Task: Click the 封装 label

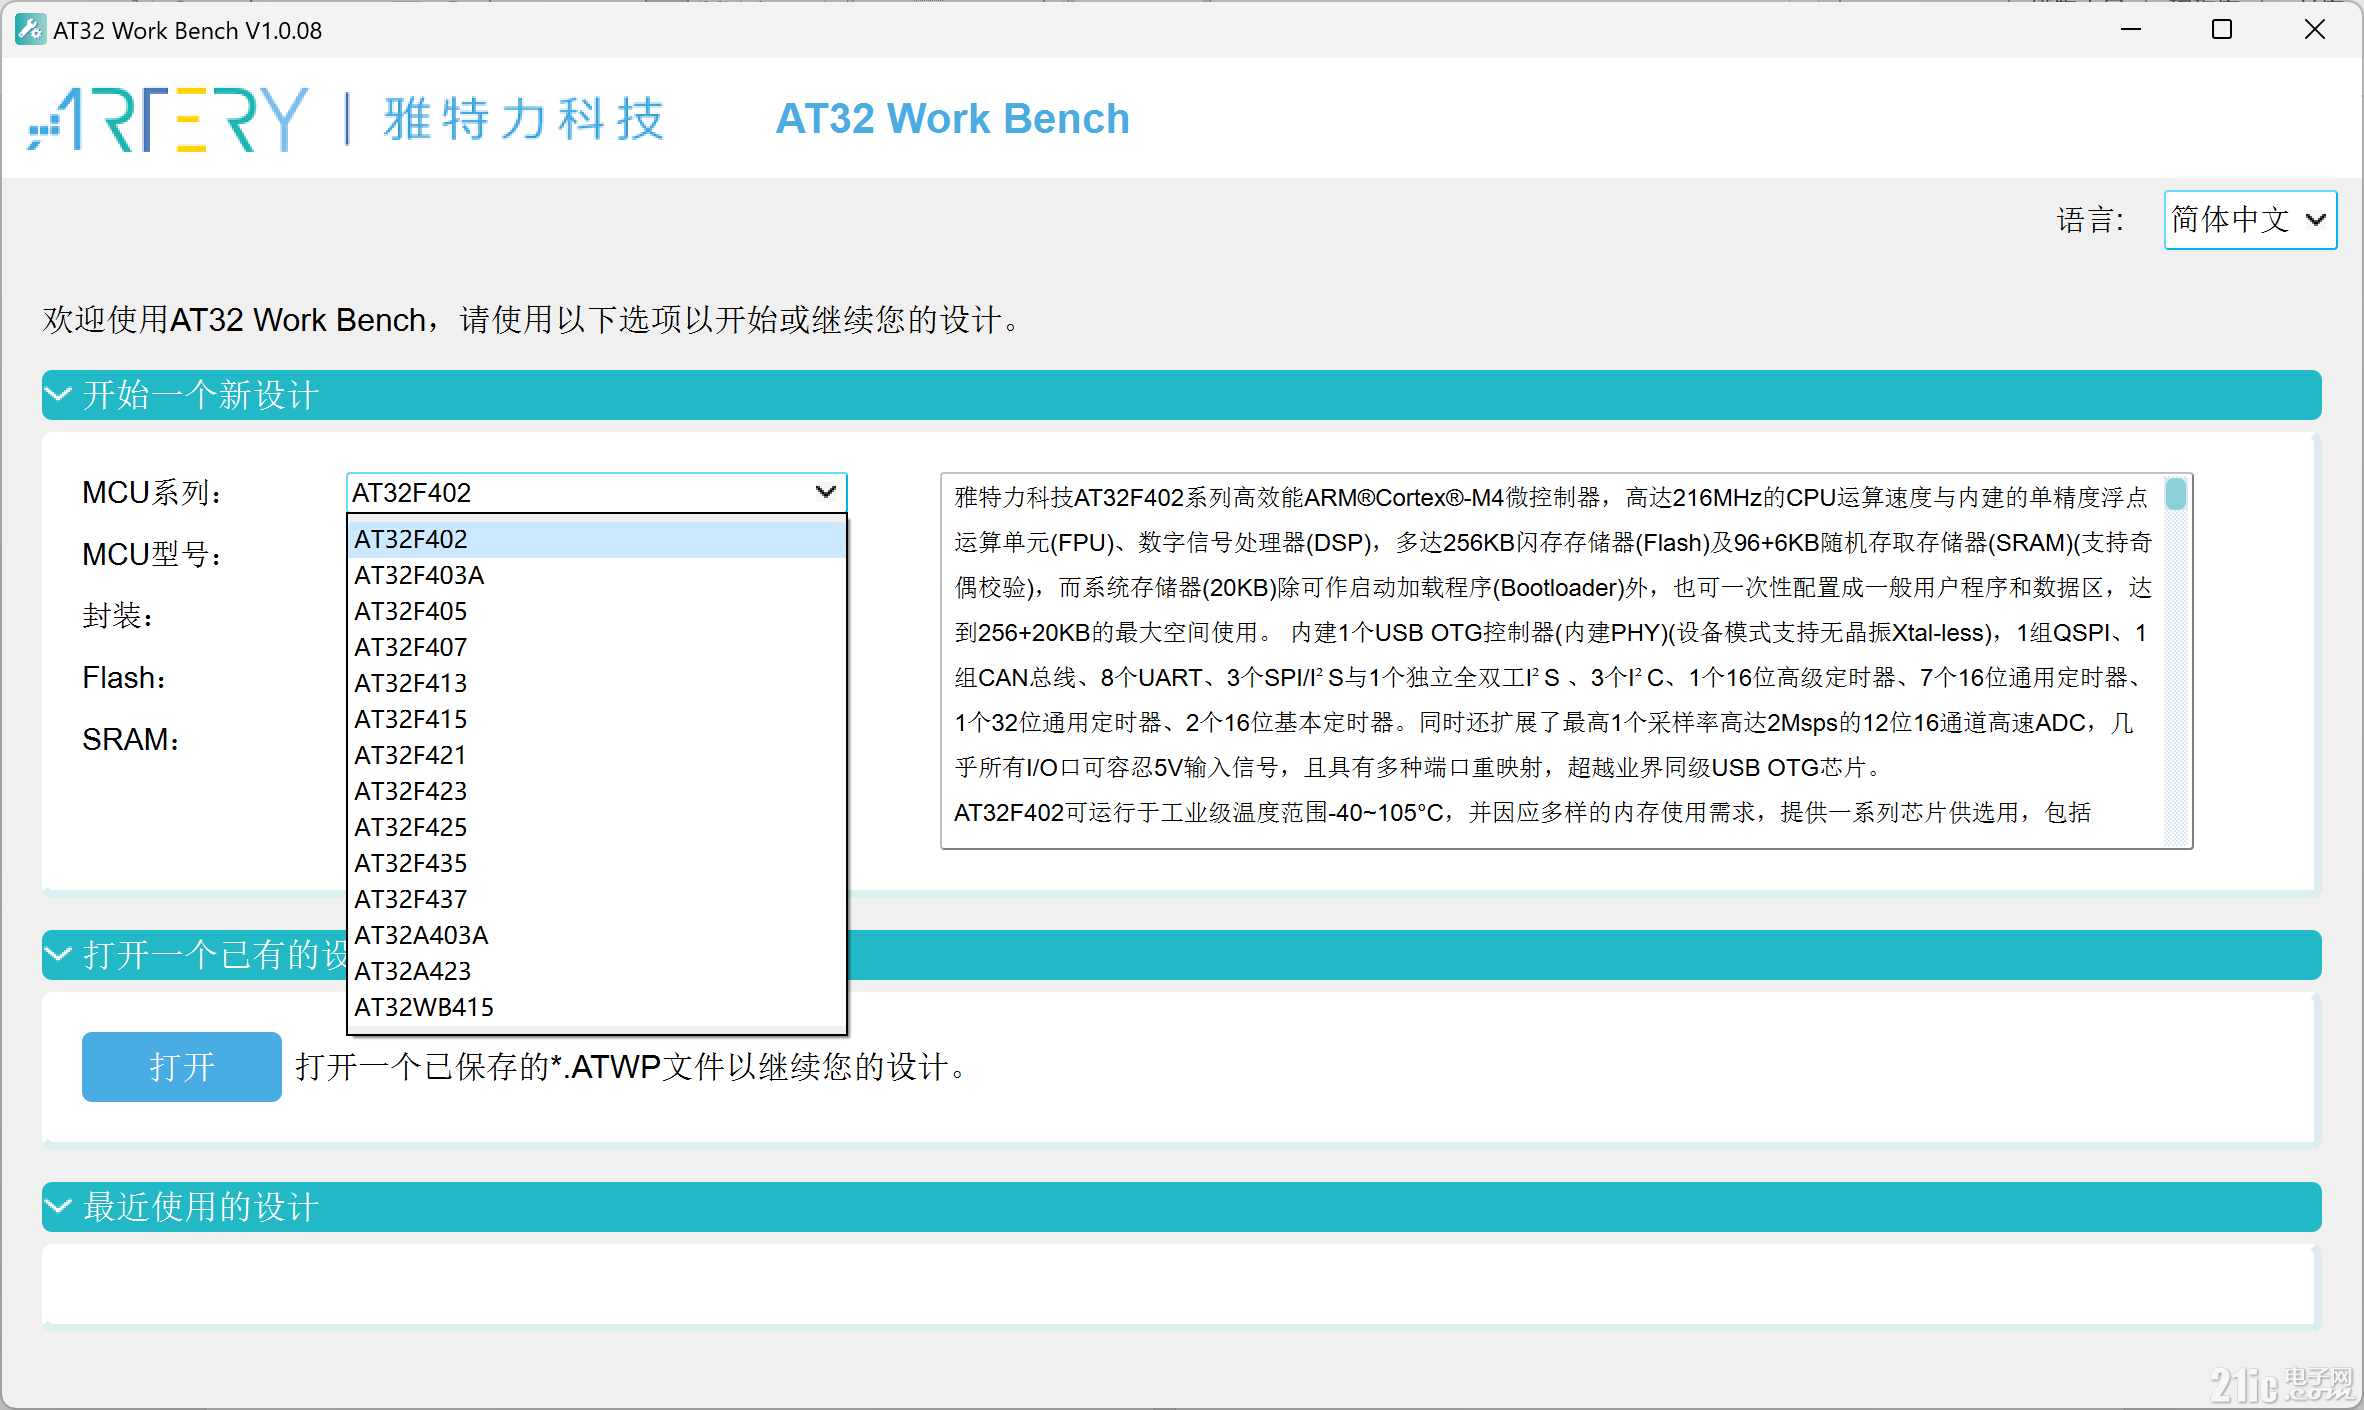Action: (x=118, y=616)
